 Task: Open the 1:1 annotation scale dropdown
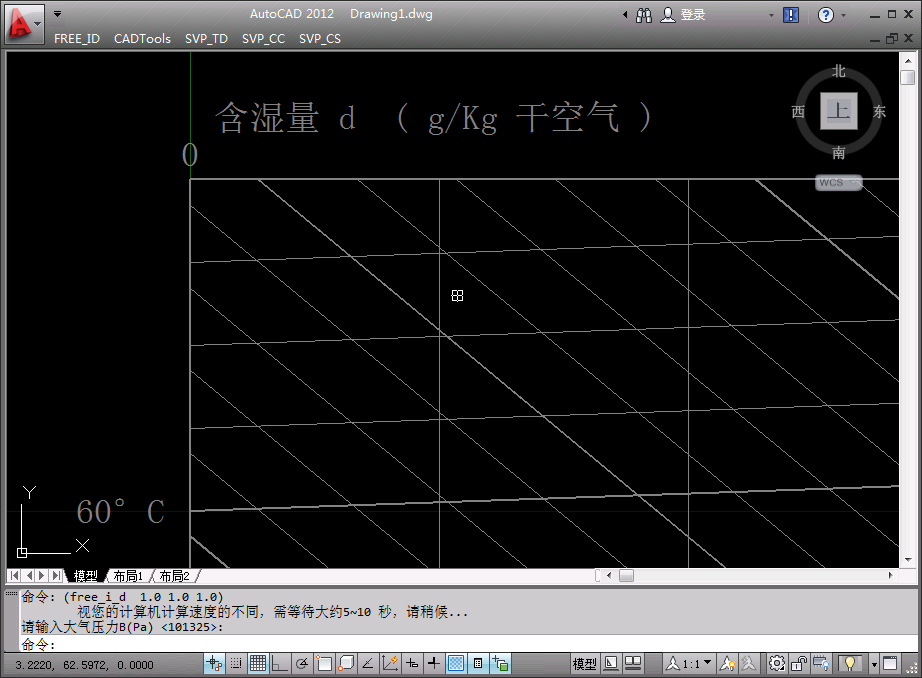pos(689,664)
